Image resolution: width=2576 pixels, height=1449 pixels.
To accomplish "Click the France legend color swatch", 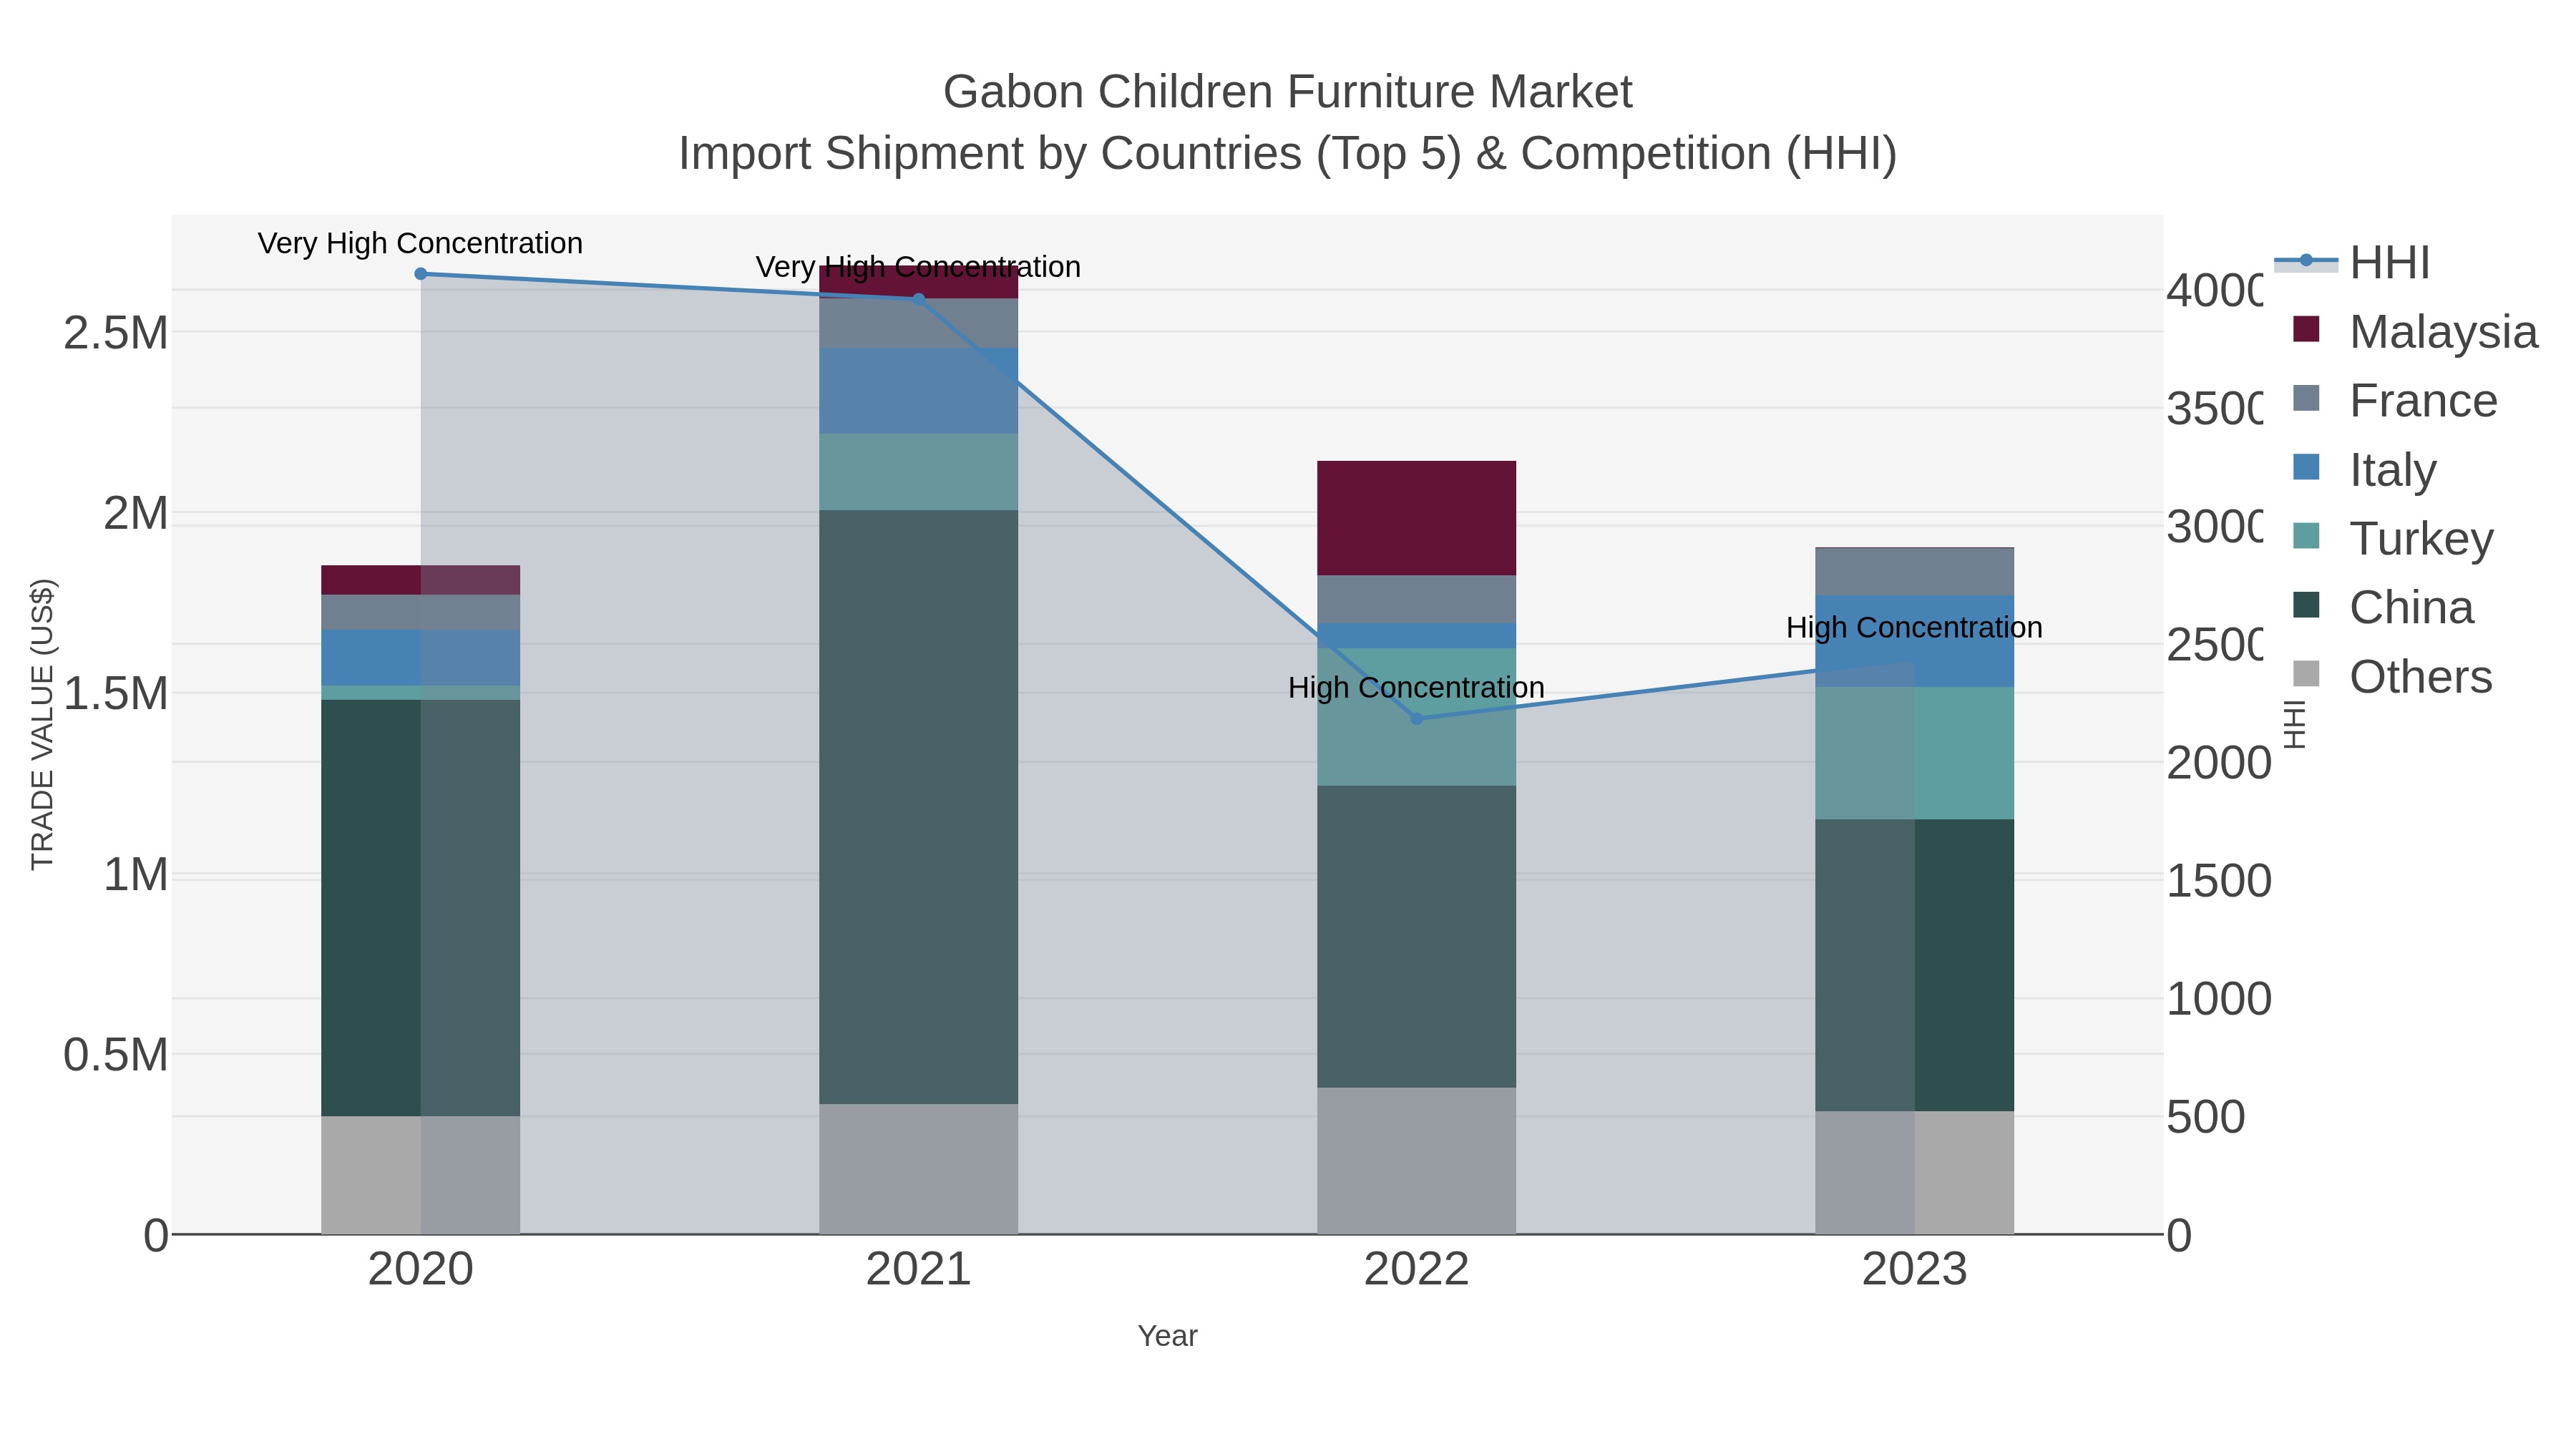I will click(x=2306, y=398).
